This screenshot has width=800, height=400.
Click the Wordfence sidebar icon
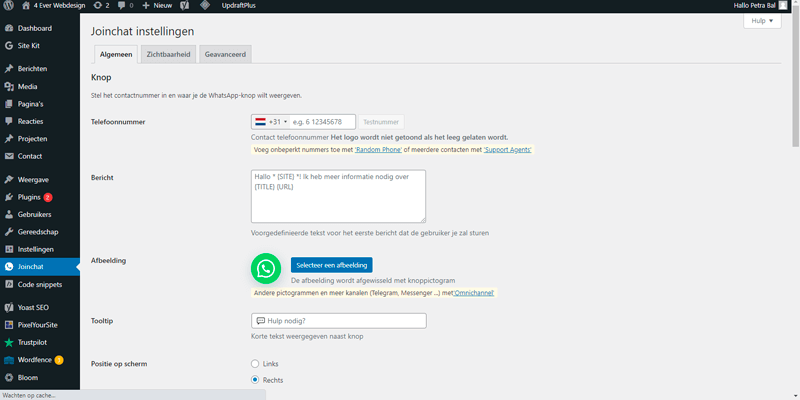(x=9, y=360)
